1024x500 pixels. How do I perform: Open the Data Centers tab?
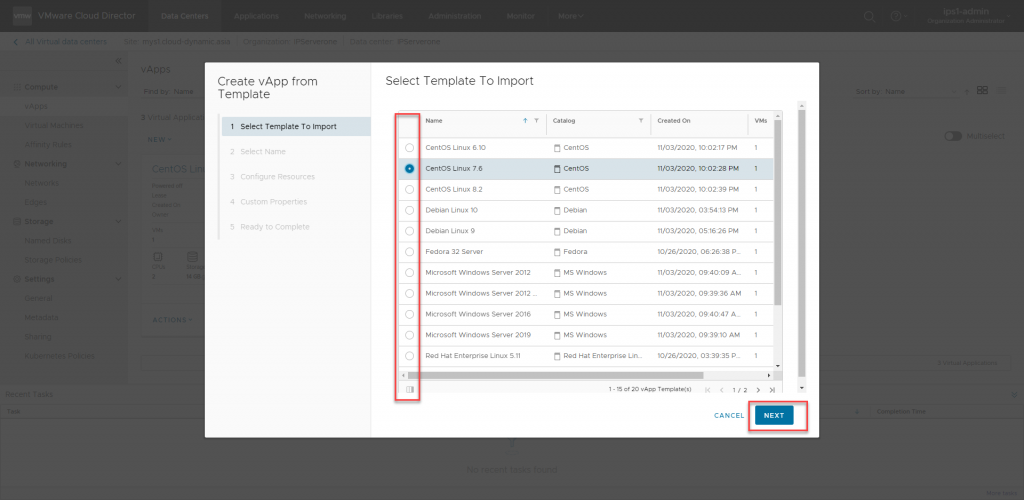coord(185,16)
